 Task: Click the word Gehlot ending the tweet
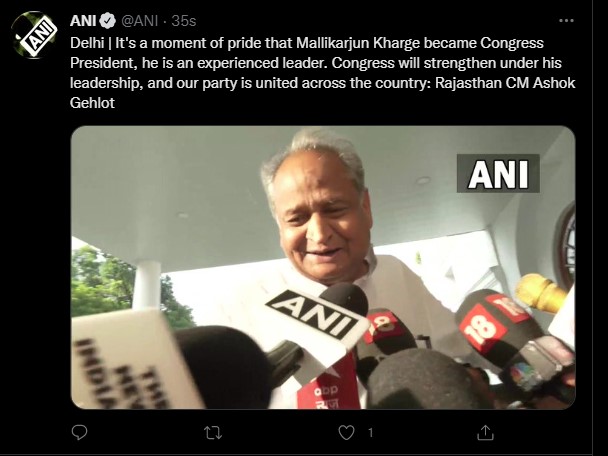(92, 103)
